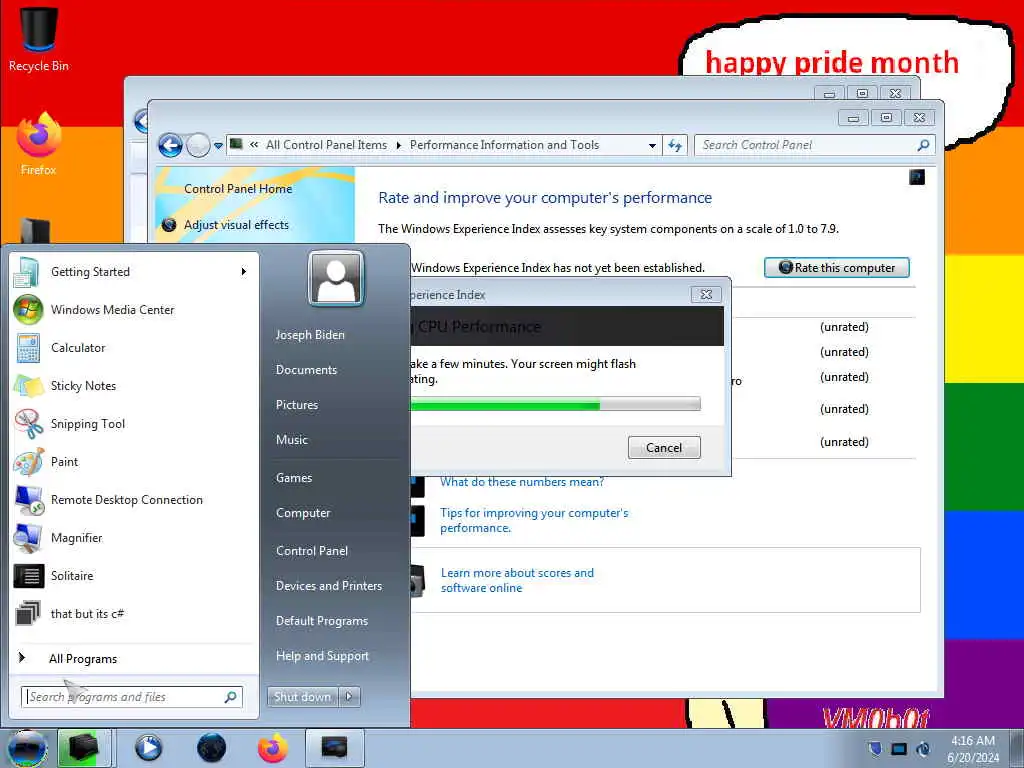Click the Action Center flag tray icon
Screen dimensions: 1024x768
point(875,748)
